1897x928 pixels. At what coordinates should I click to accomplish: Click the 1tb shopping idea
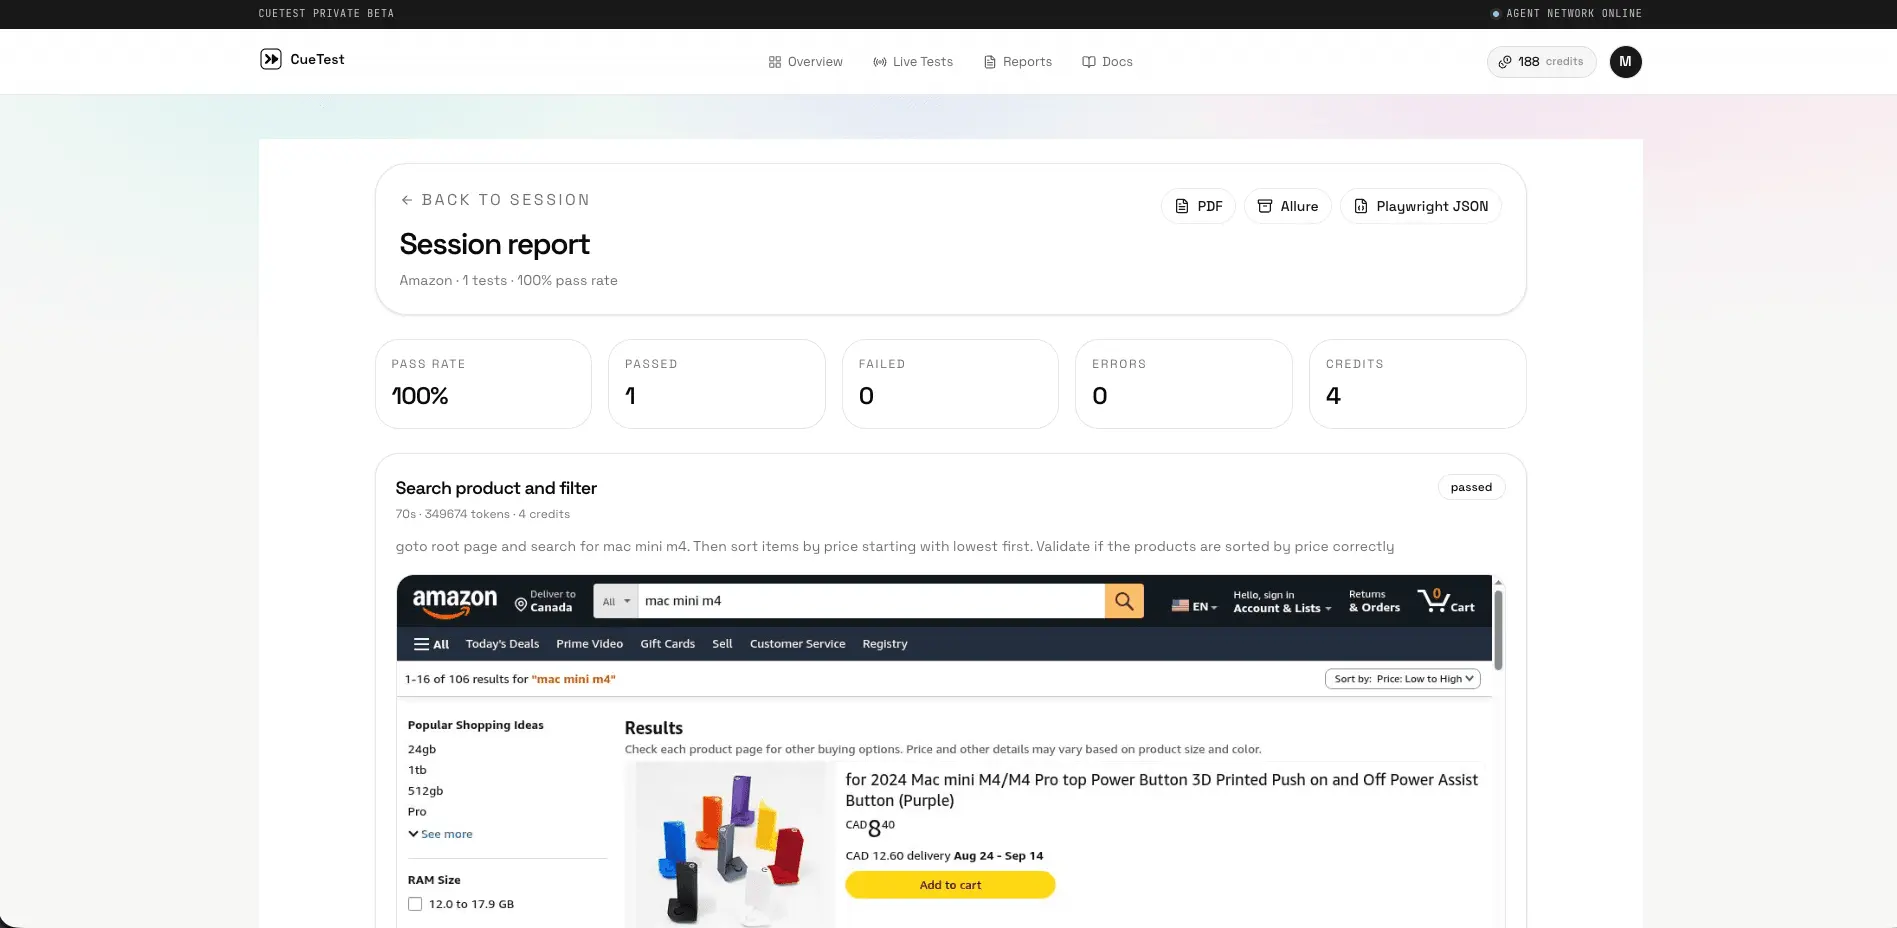click(x=417, y=770)
